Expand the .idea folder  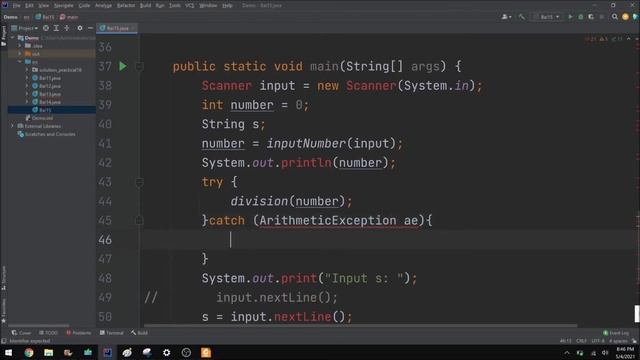pyautogui.click(x=20, y=46)
